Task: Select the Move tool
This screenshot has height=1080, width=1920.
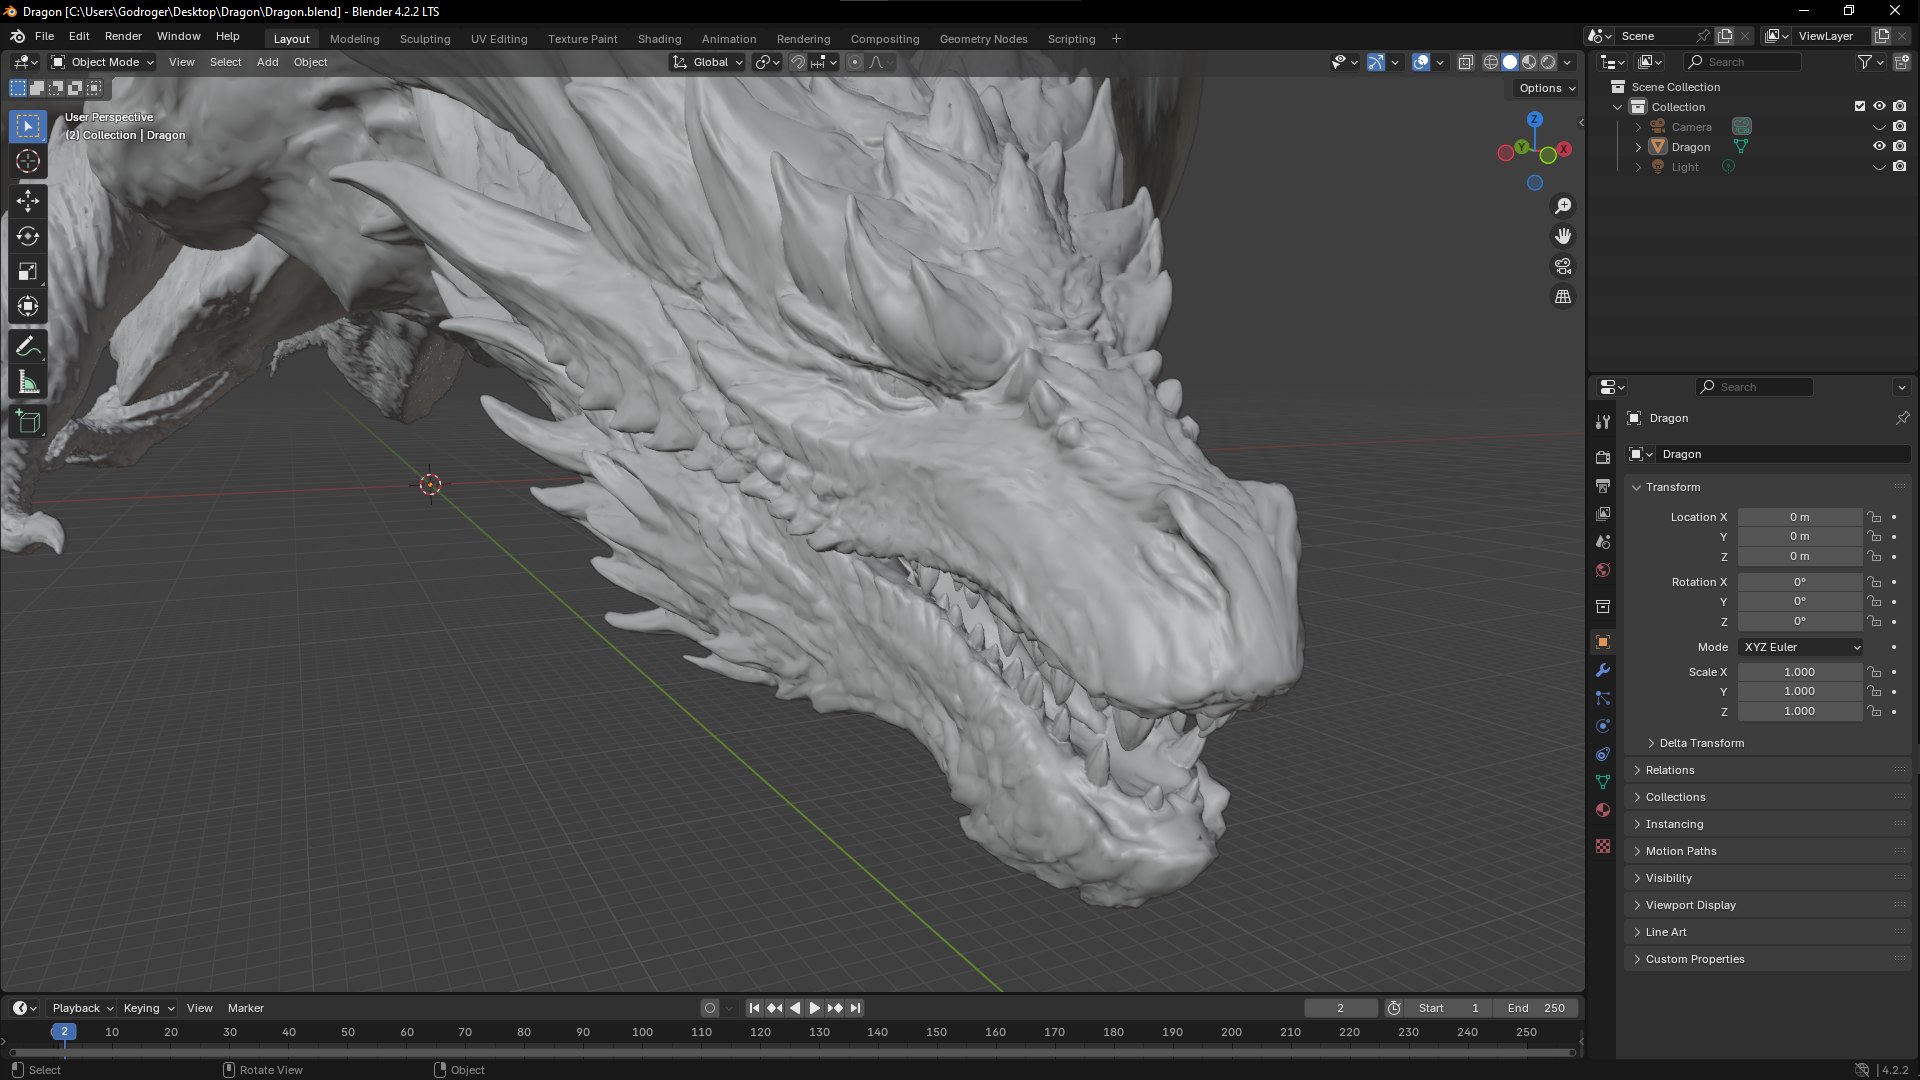Action: coord(28,201)
